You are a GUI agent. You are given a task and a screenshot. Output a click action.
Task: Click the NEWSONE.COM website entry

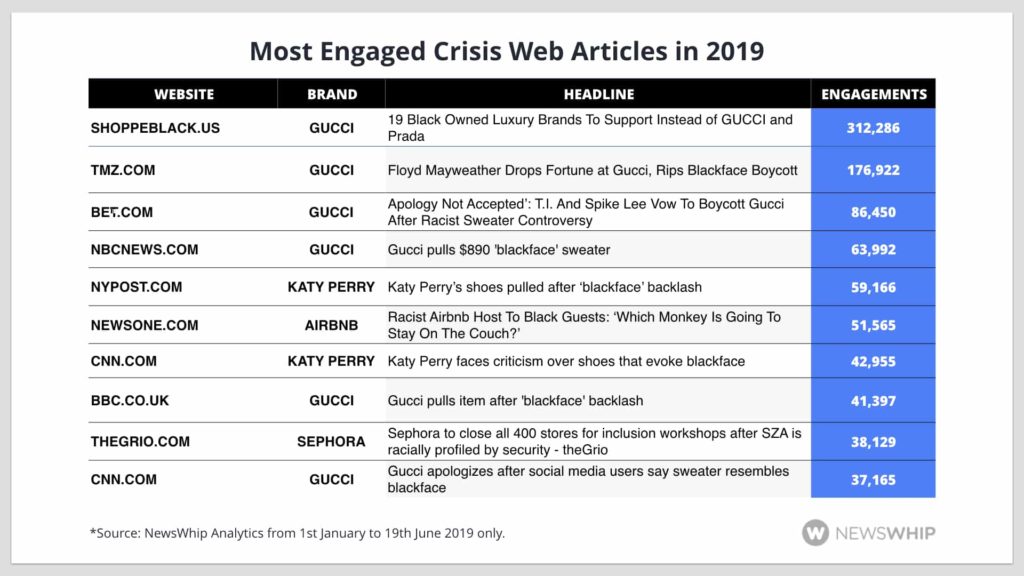coord(144,325)
